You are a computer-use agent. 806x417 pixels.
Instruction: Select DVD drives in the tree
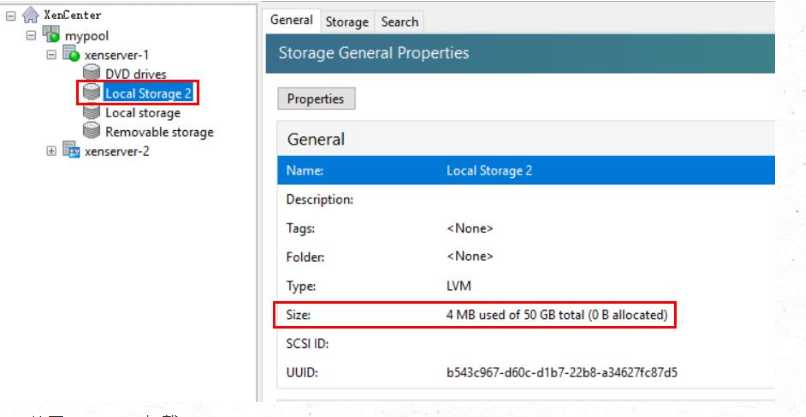[136, 75]
